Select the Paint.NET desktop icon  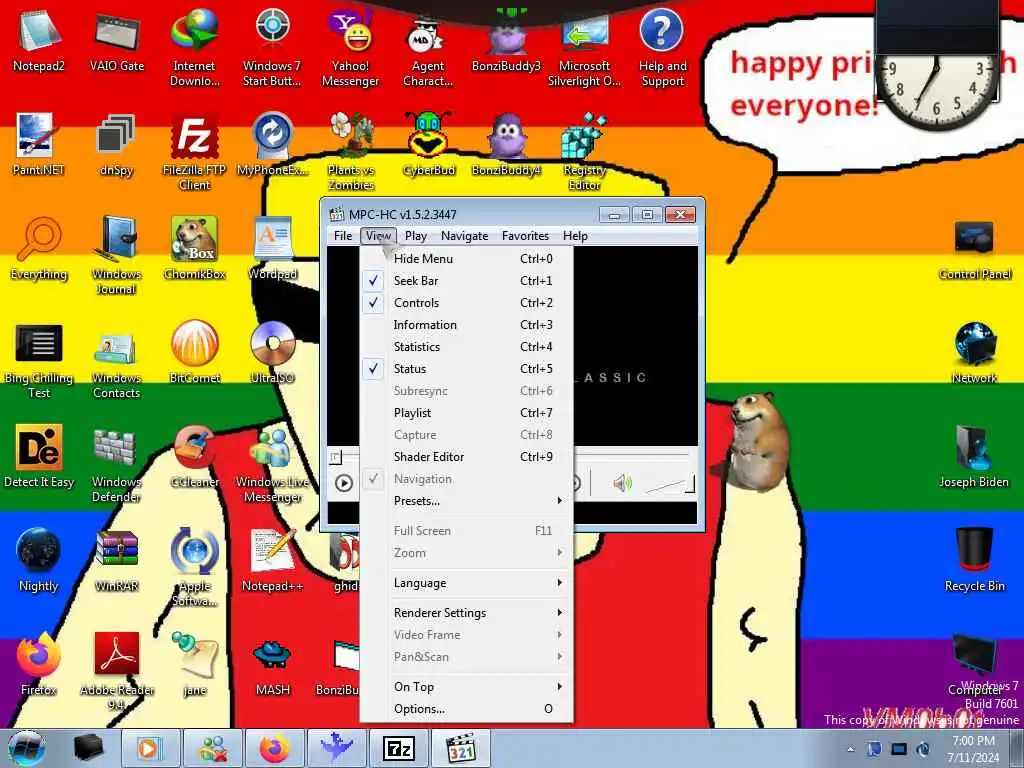click(x=39, y=145)
